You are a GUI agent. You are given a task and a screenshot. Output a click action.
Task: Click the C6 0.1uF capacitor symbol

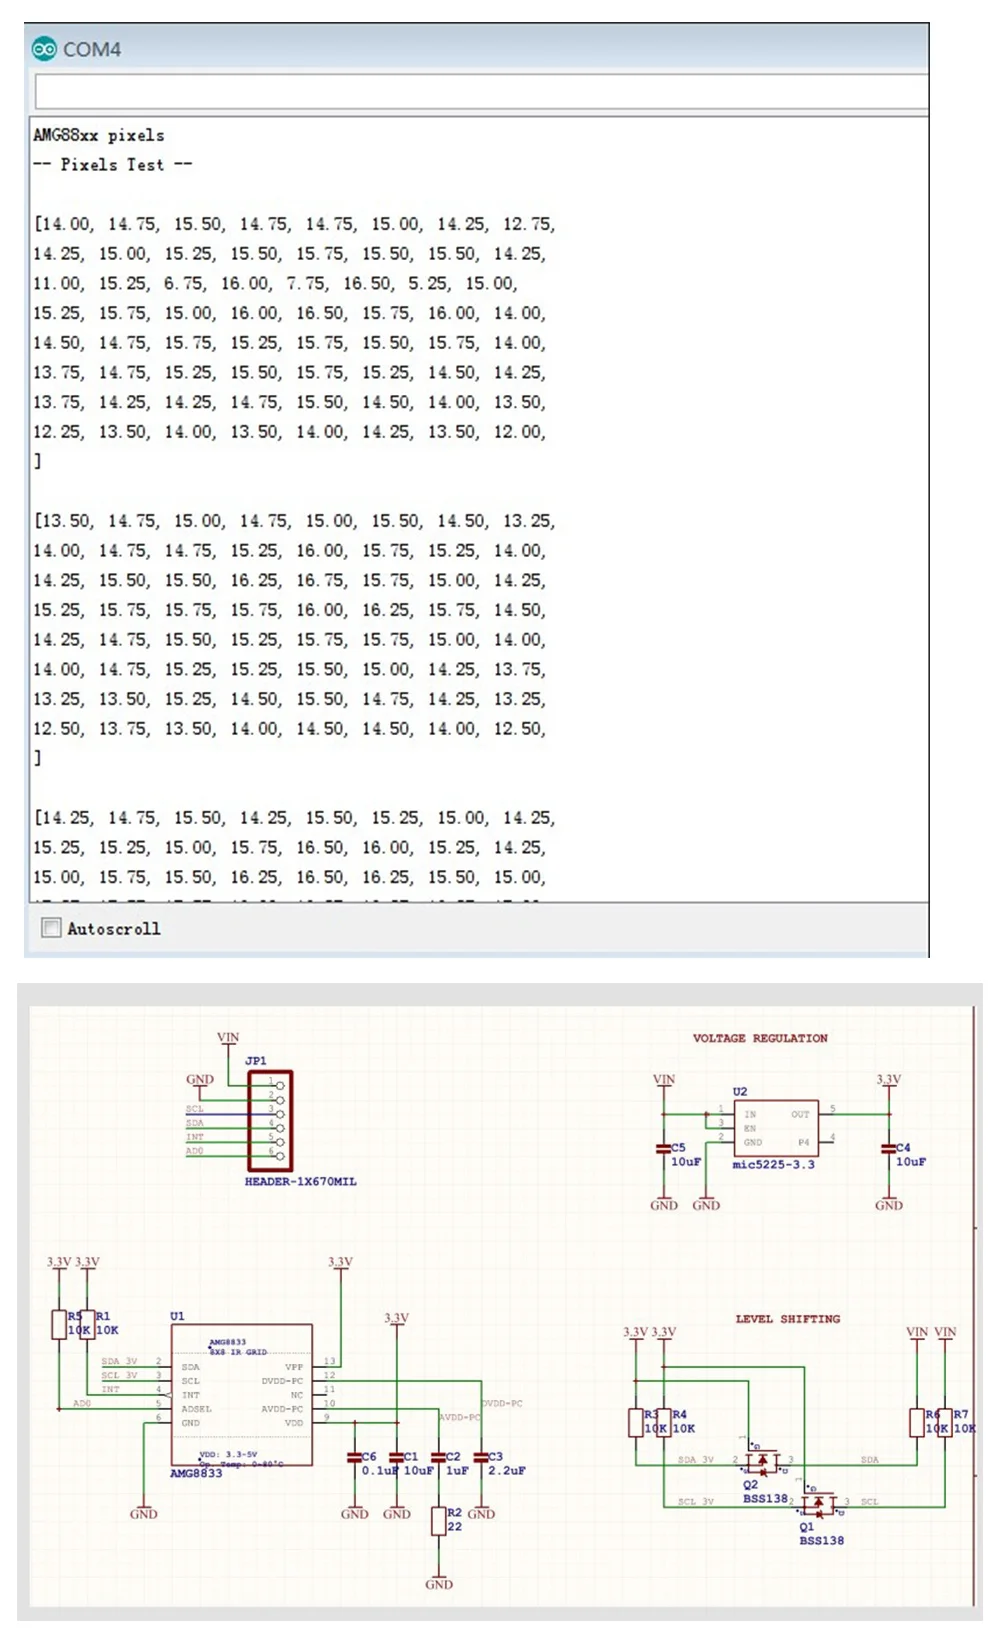[x=354, y=1458]
